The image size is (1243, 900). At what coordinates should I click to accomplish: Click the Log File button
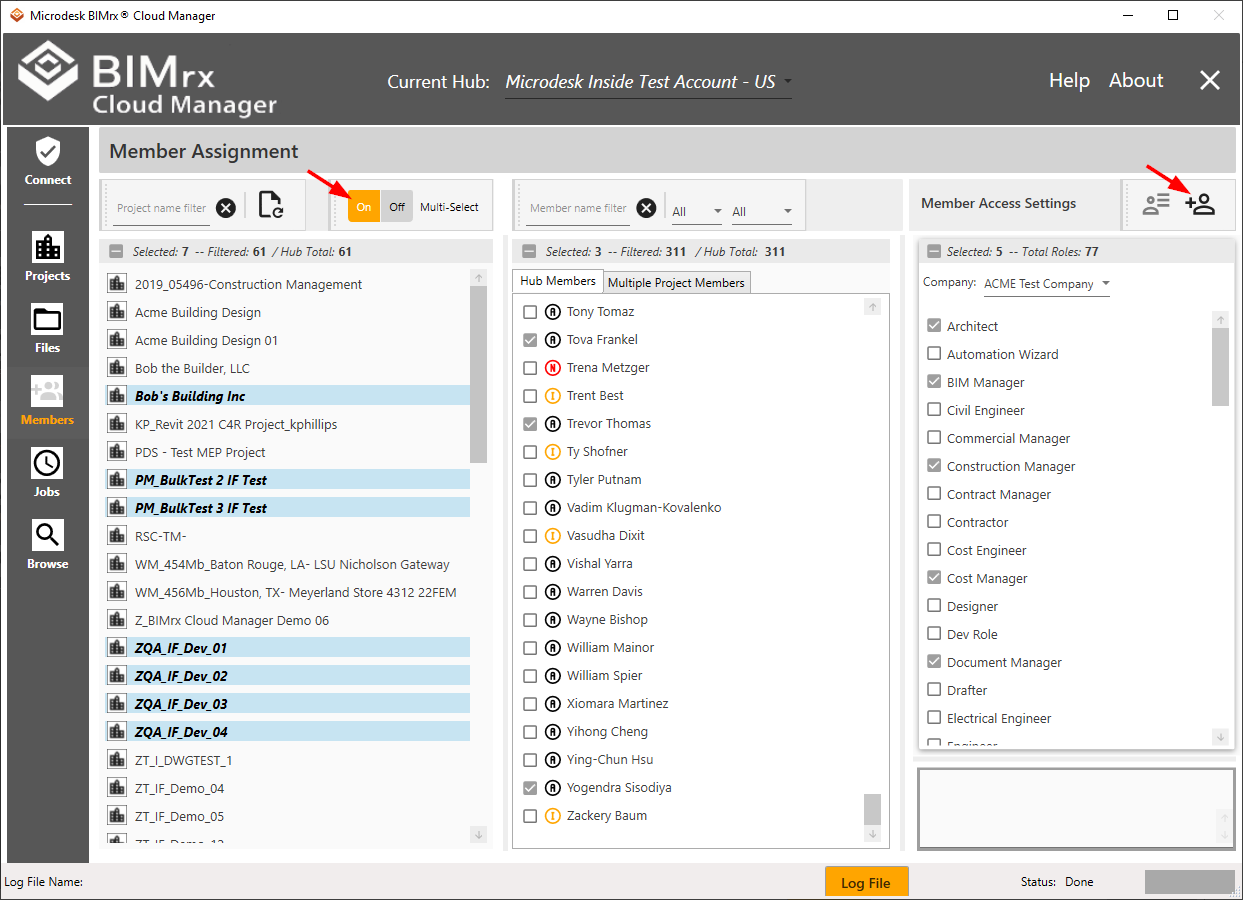[x=866, y=882]
